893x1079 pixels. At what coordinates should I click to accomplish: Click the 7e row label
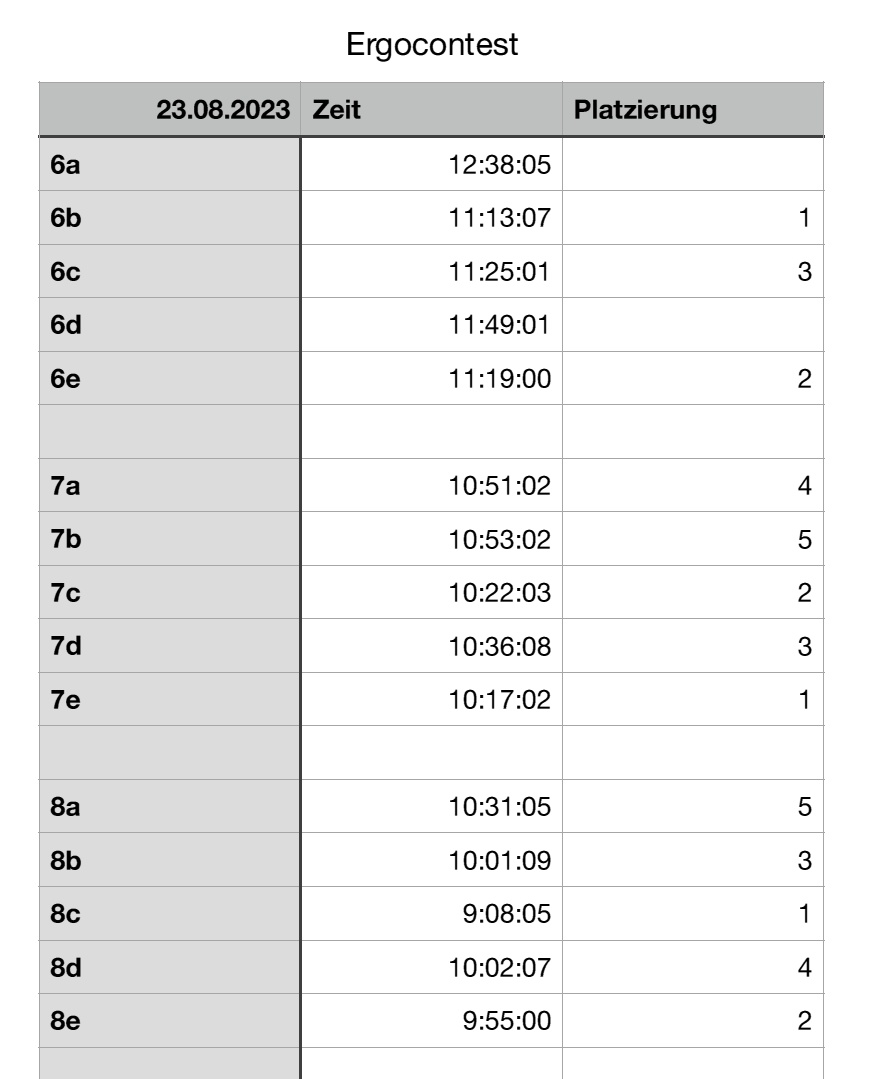point(66,700)
